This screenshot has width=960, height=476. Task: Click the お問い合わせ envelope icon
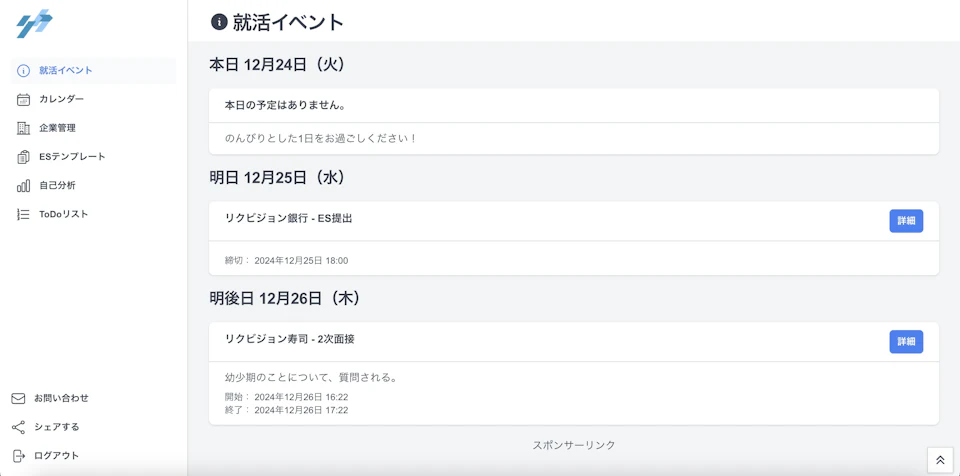coord(18,398)
